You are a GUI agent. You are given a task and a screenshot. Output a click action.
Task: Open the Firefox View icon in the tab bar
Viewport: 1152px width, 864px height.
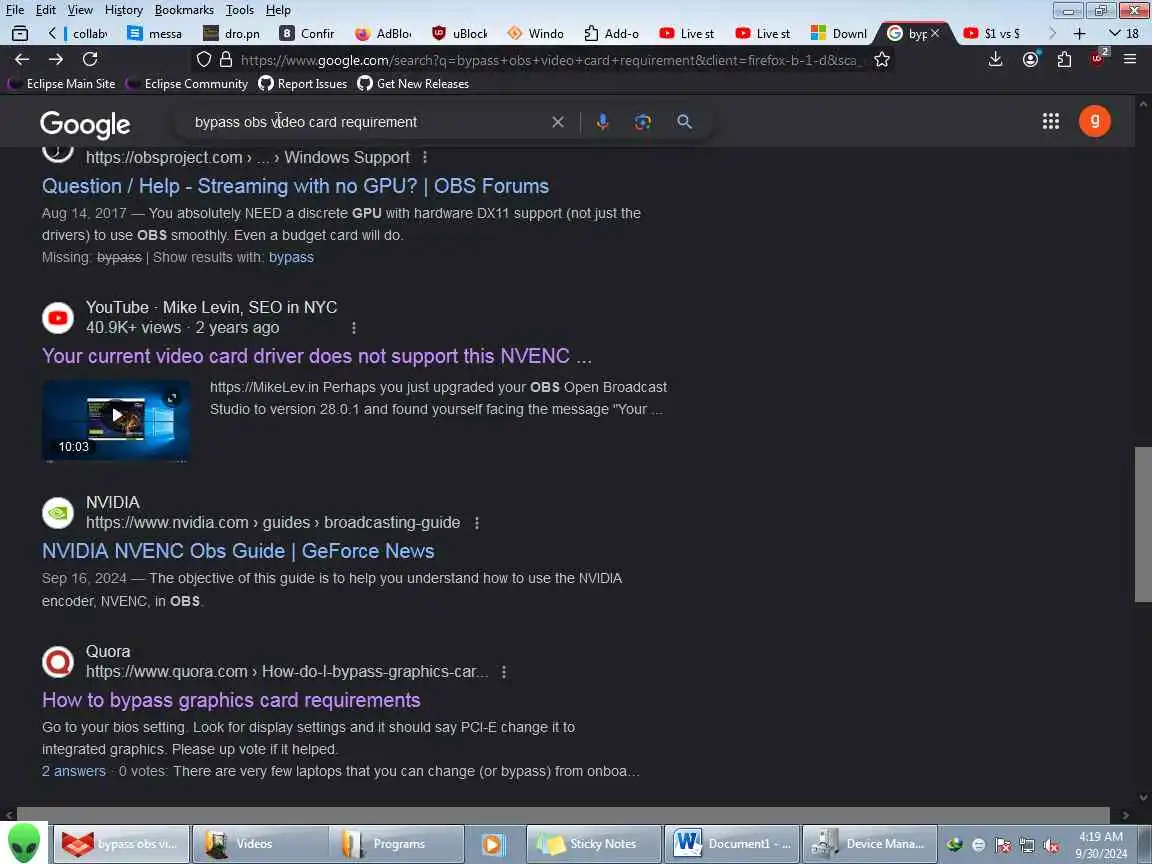click(x=20, y=33)
